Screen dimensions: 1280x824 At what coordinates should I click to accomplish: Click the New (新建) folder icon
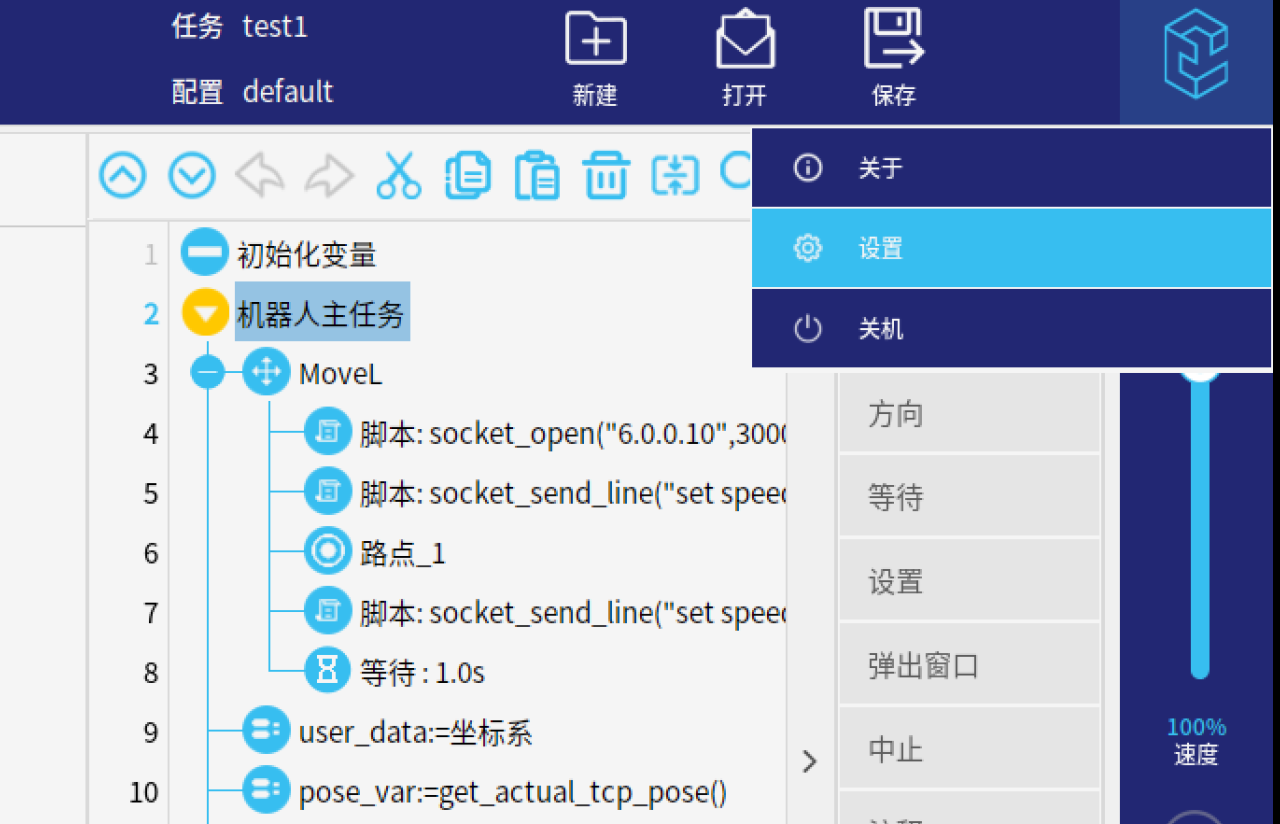click(x=595, y=42)
